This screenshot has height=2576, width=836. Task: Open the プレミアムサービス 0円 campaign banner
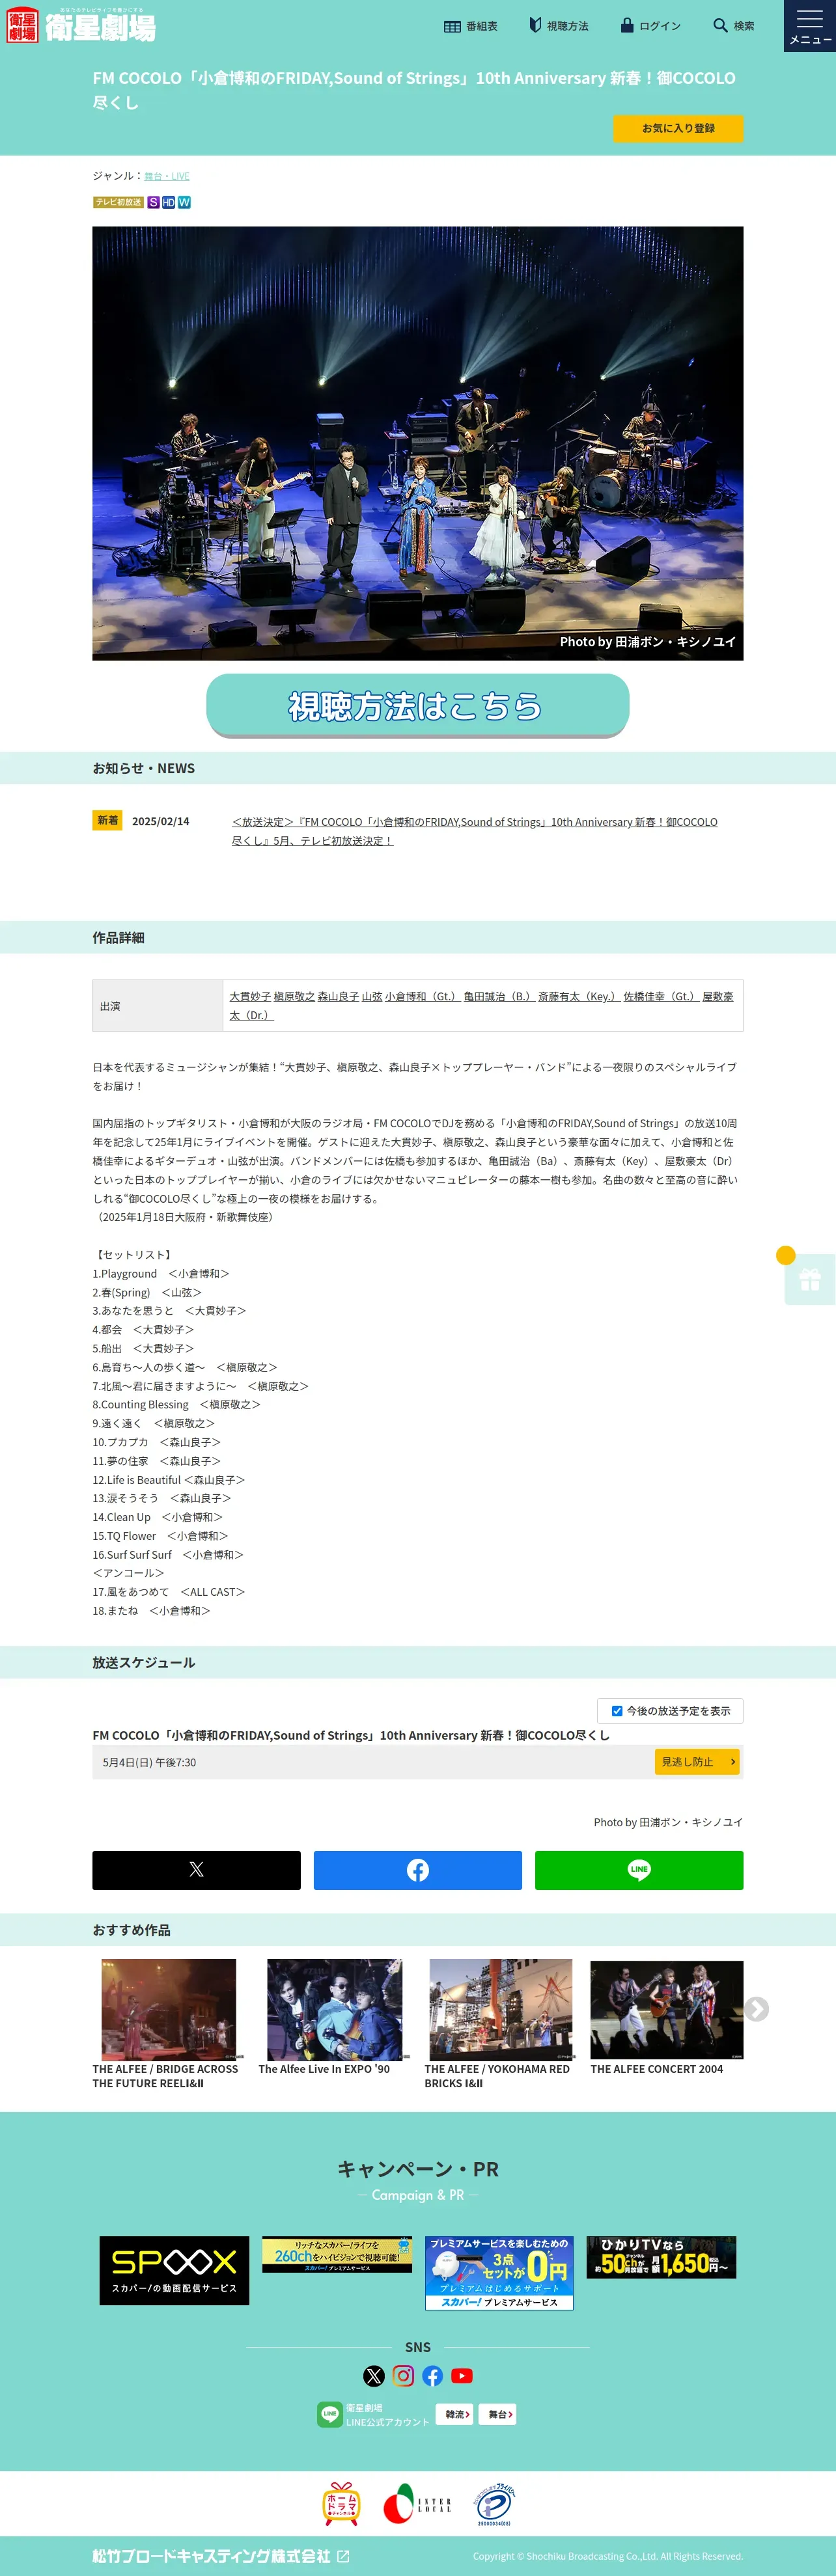pyautogui.click(x=499, y=2273)
